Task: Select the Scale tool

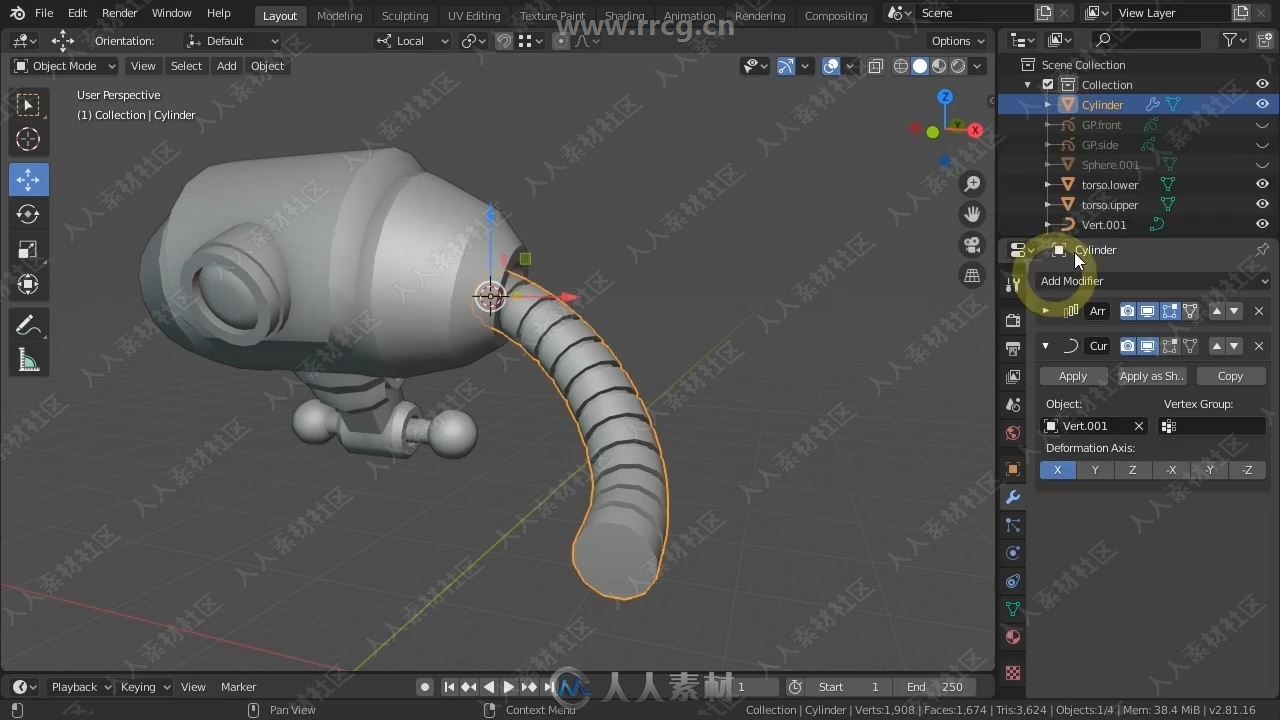Action: [29, 250]
